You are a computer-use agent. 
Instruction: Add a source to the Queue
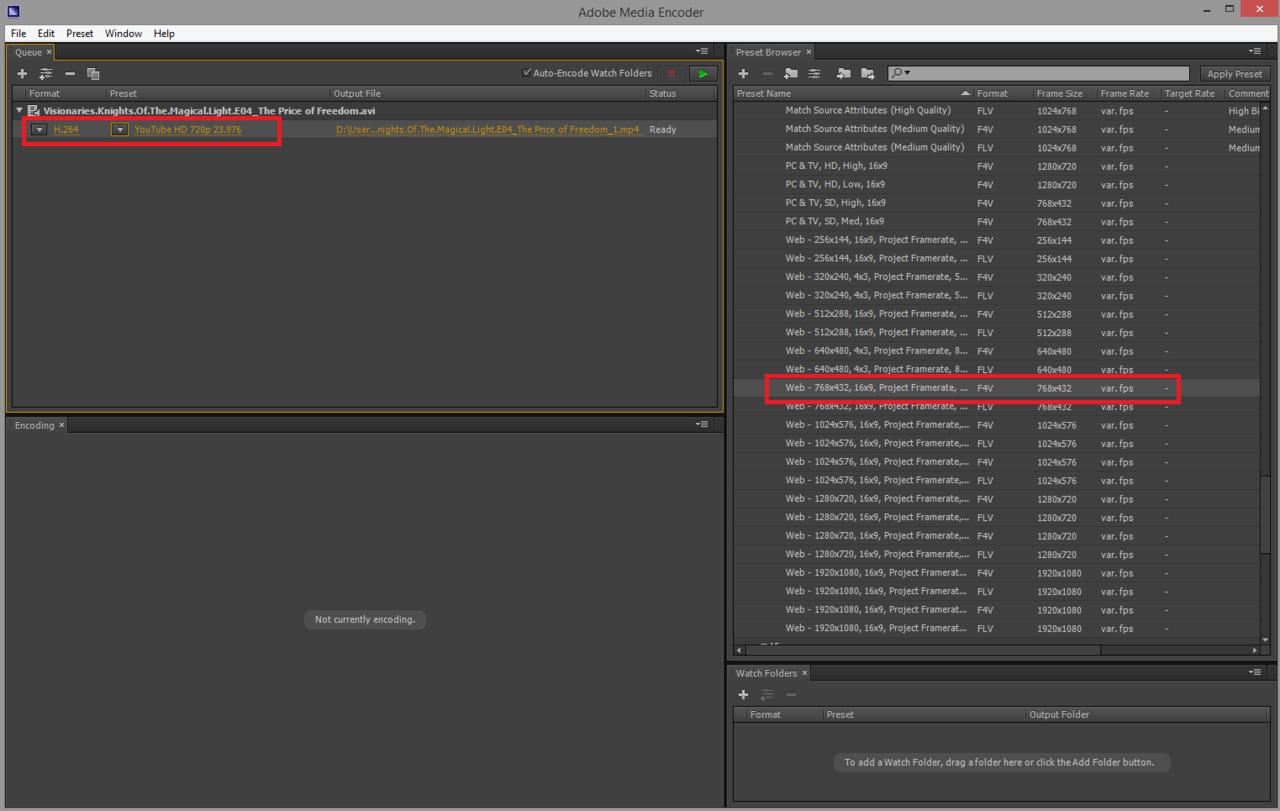pyautogui.click(x=22, y=74)
